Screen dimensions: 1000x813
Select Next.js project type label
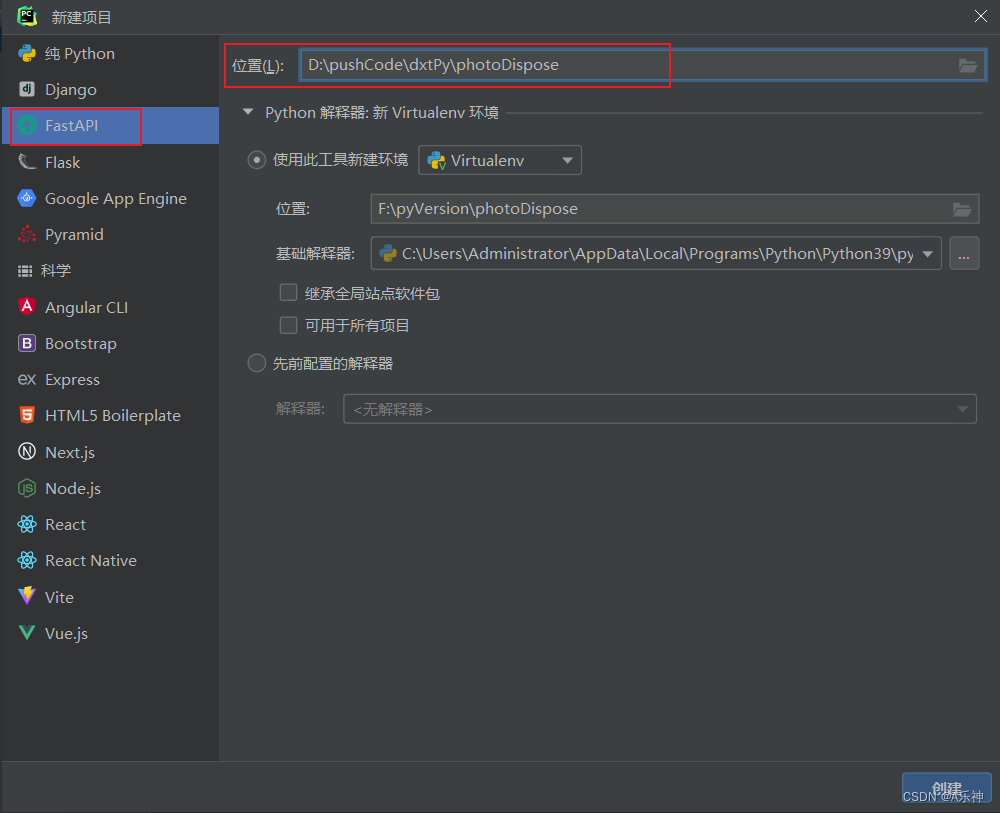click(70, 453)
